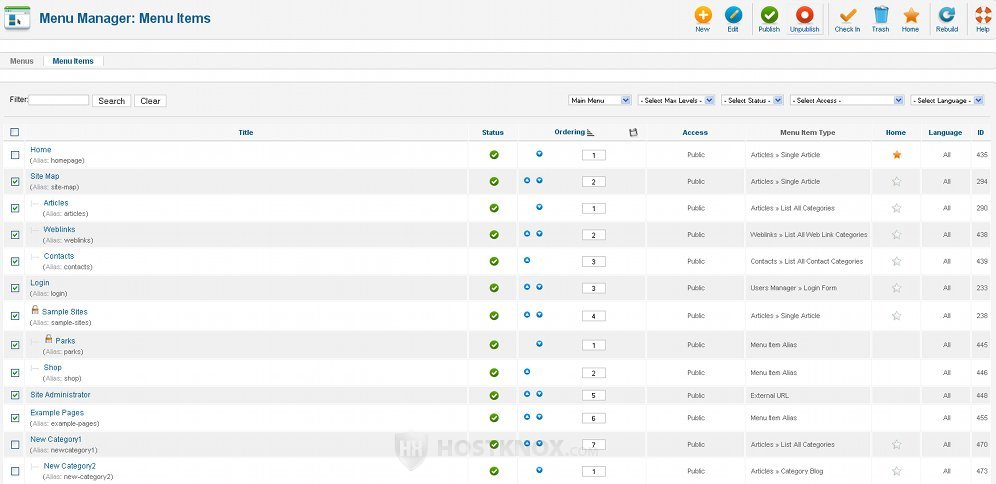Open the New Category2 menu item link
The height and width of the screenshot is (484, 996).
[70, 466]
